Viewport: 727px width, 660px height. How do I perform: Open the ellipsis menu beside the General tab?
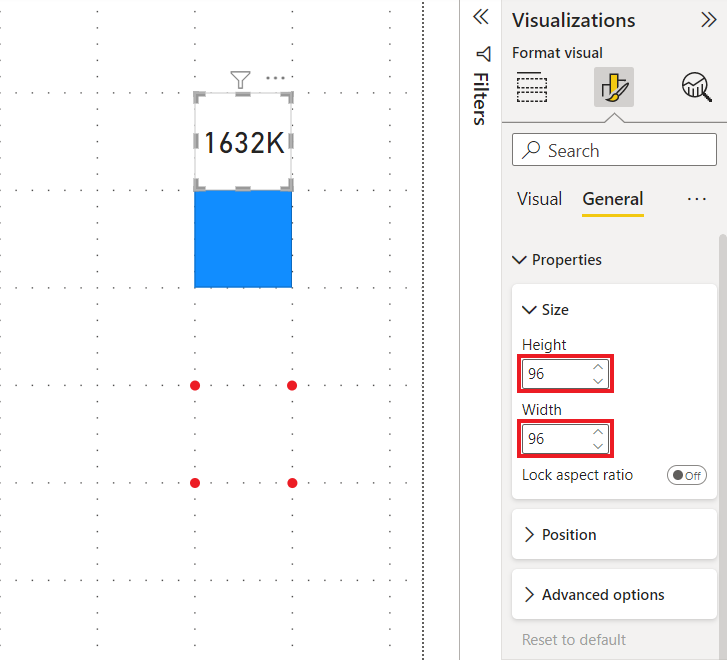coord(697,199)
